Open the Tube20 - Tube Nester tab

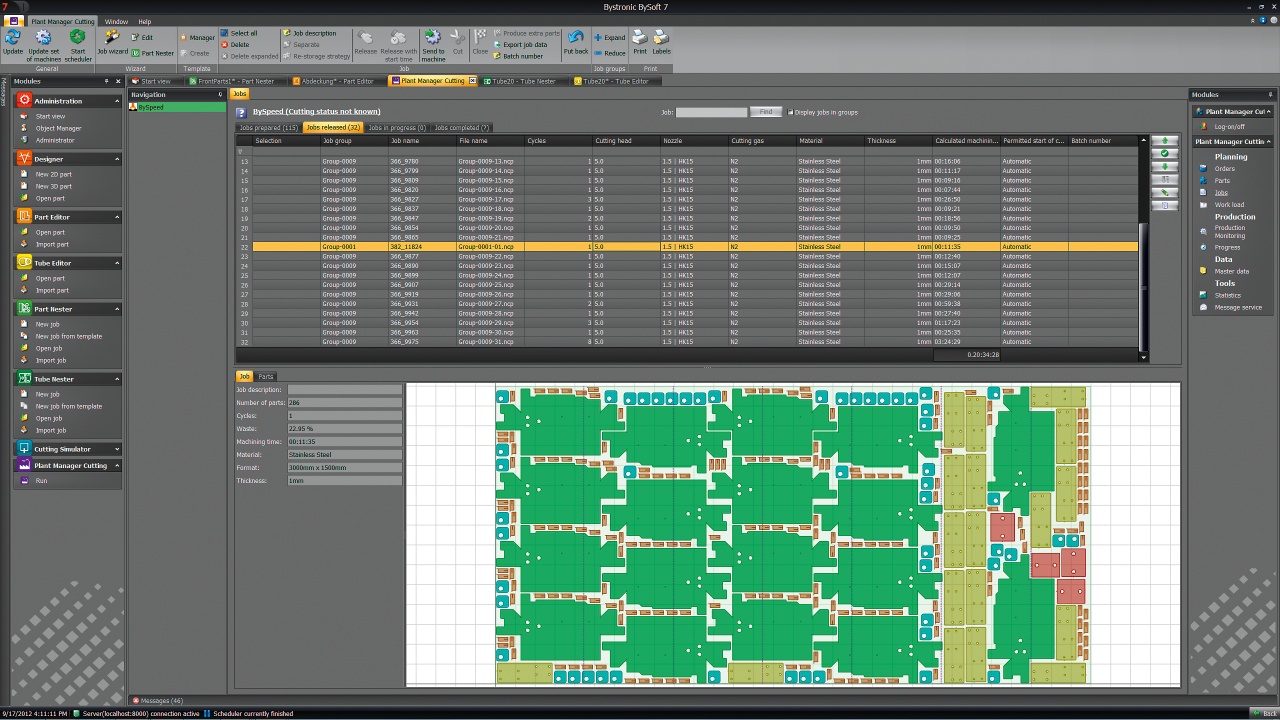[523, 81]
